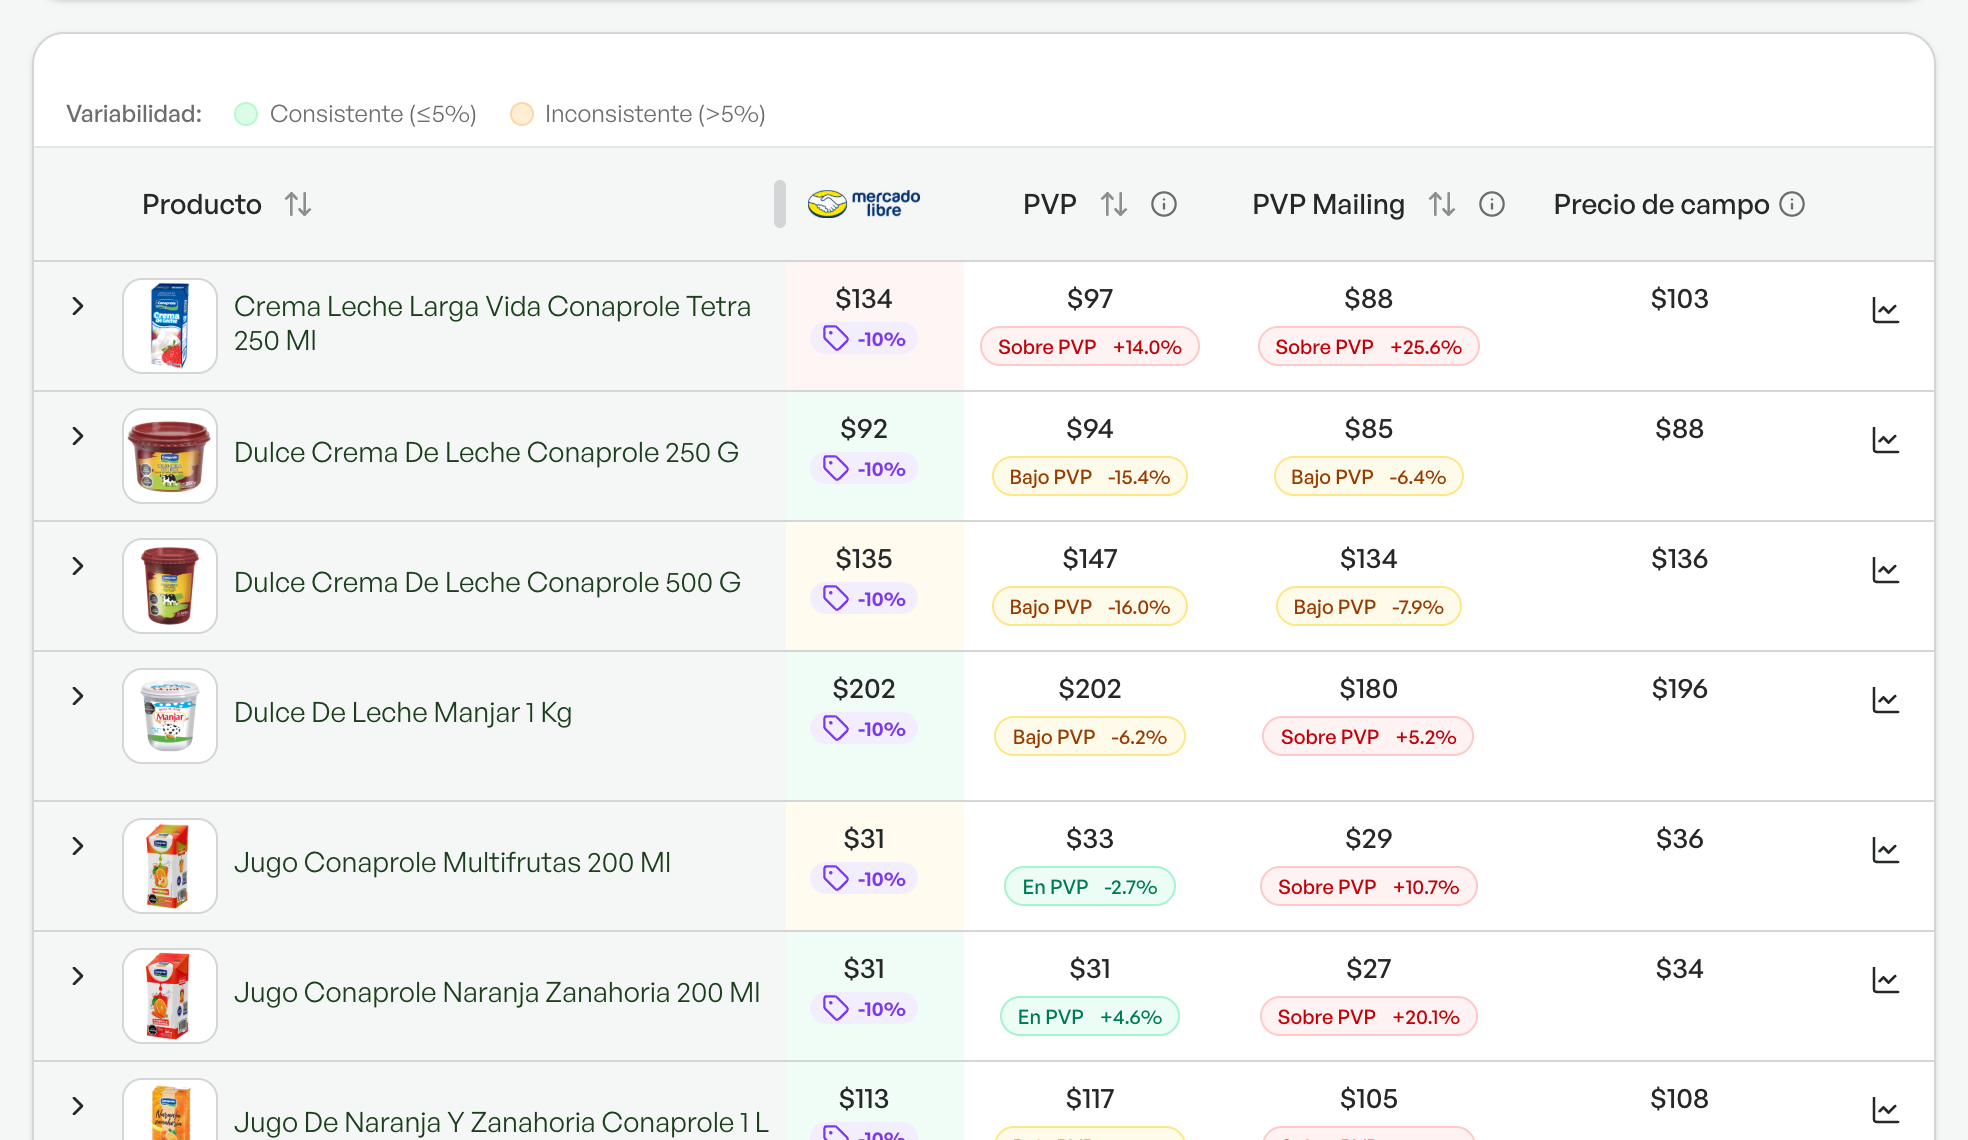Click Sobre PVP +25.6% badge
Screen dimensions: 1968x1140
pos(1368,347)
